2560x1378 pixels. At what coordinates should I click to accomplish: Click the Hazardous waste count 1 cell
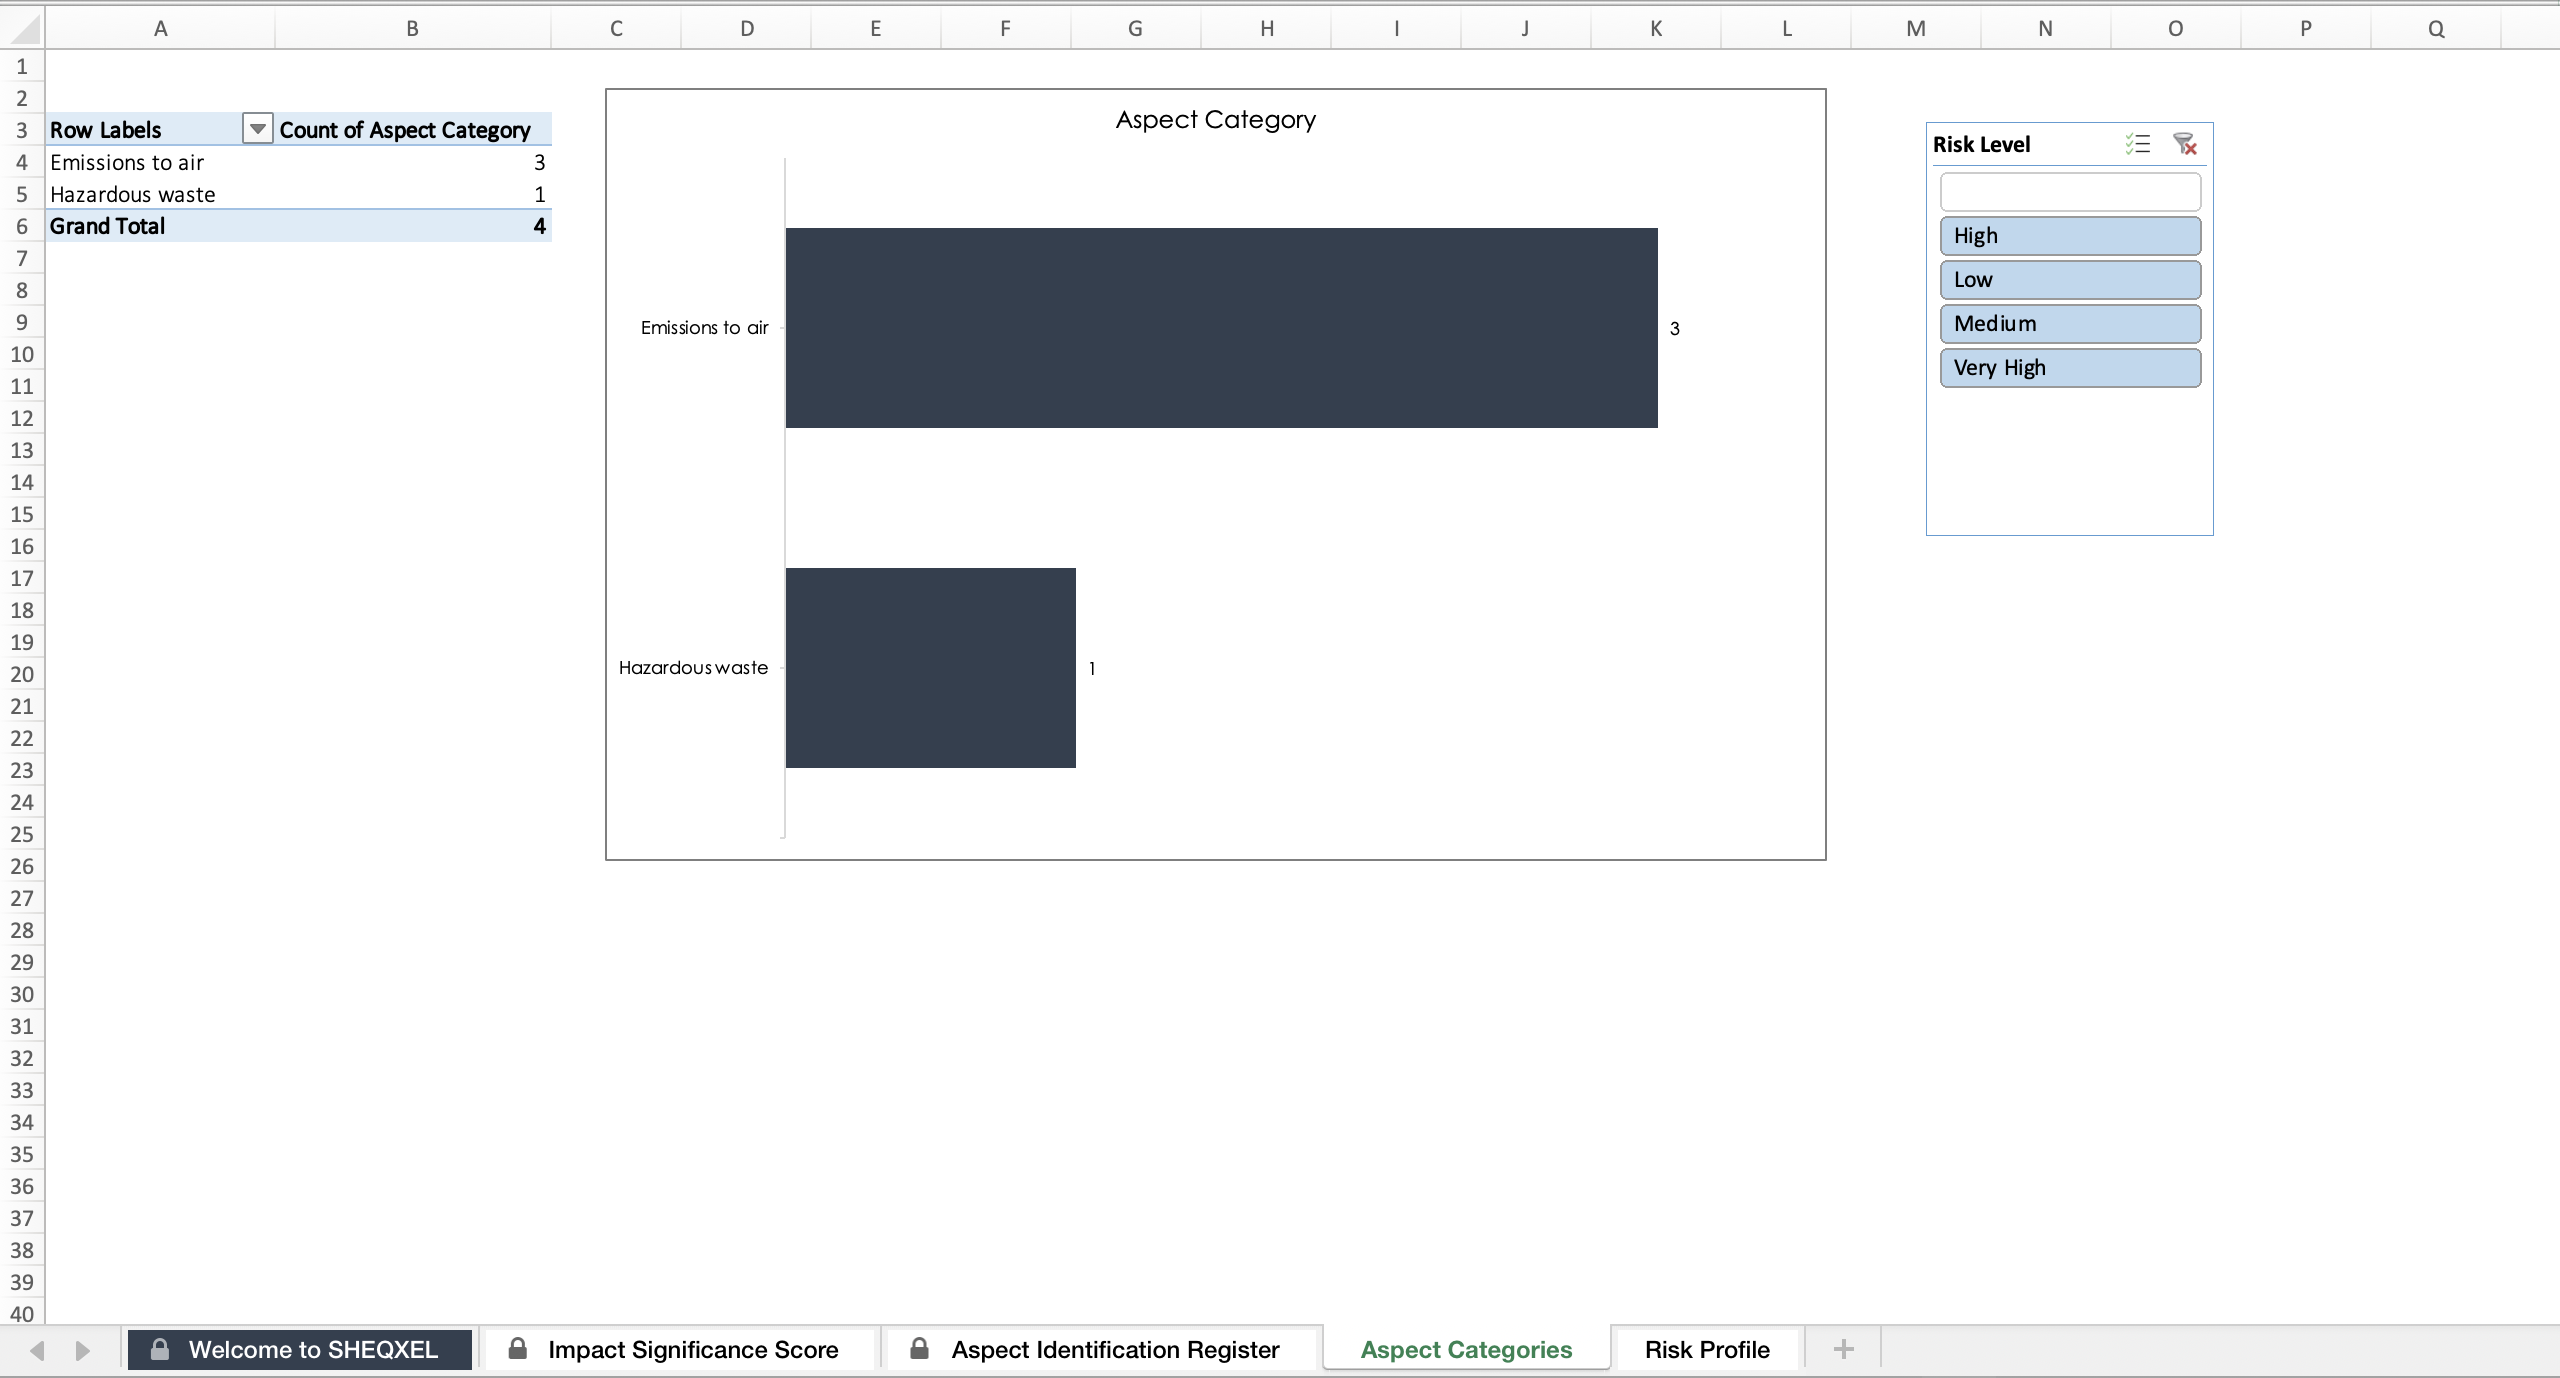413,194
